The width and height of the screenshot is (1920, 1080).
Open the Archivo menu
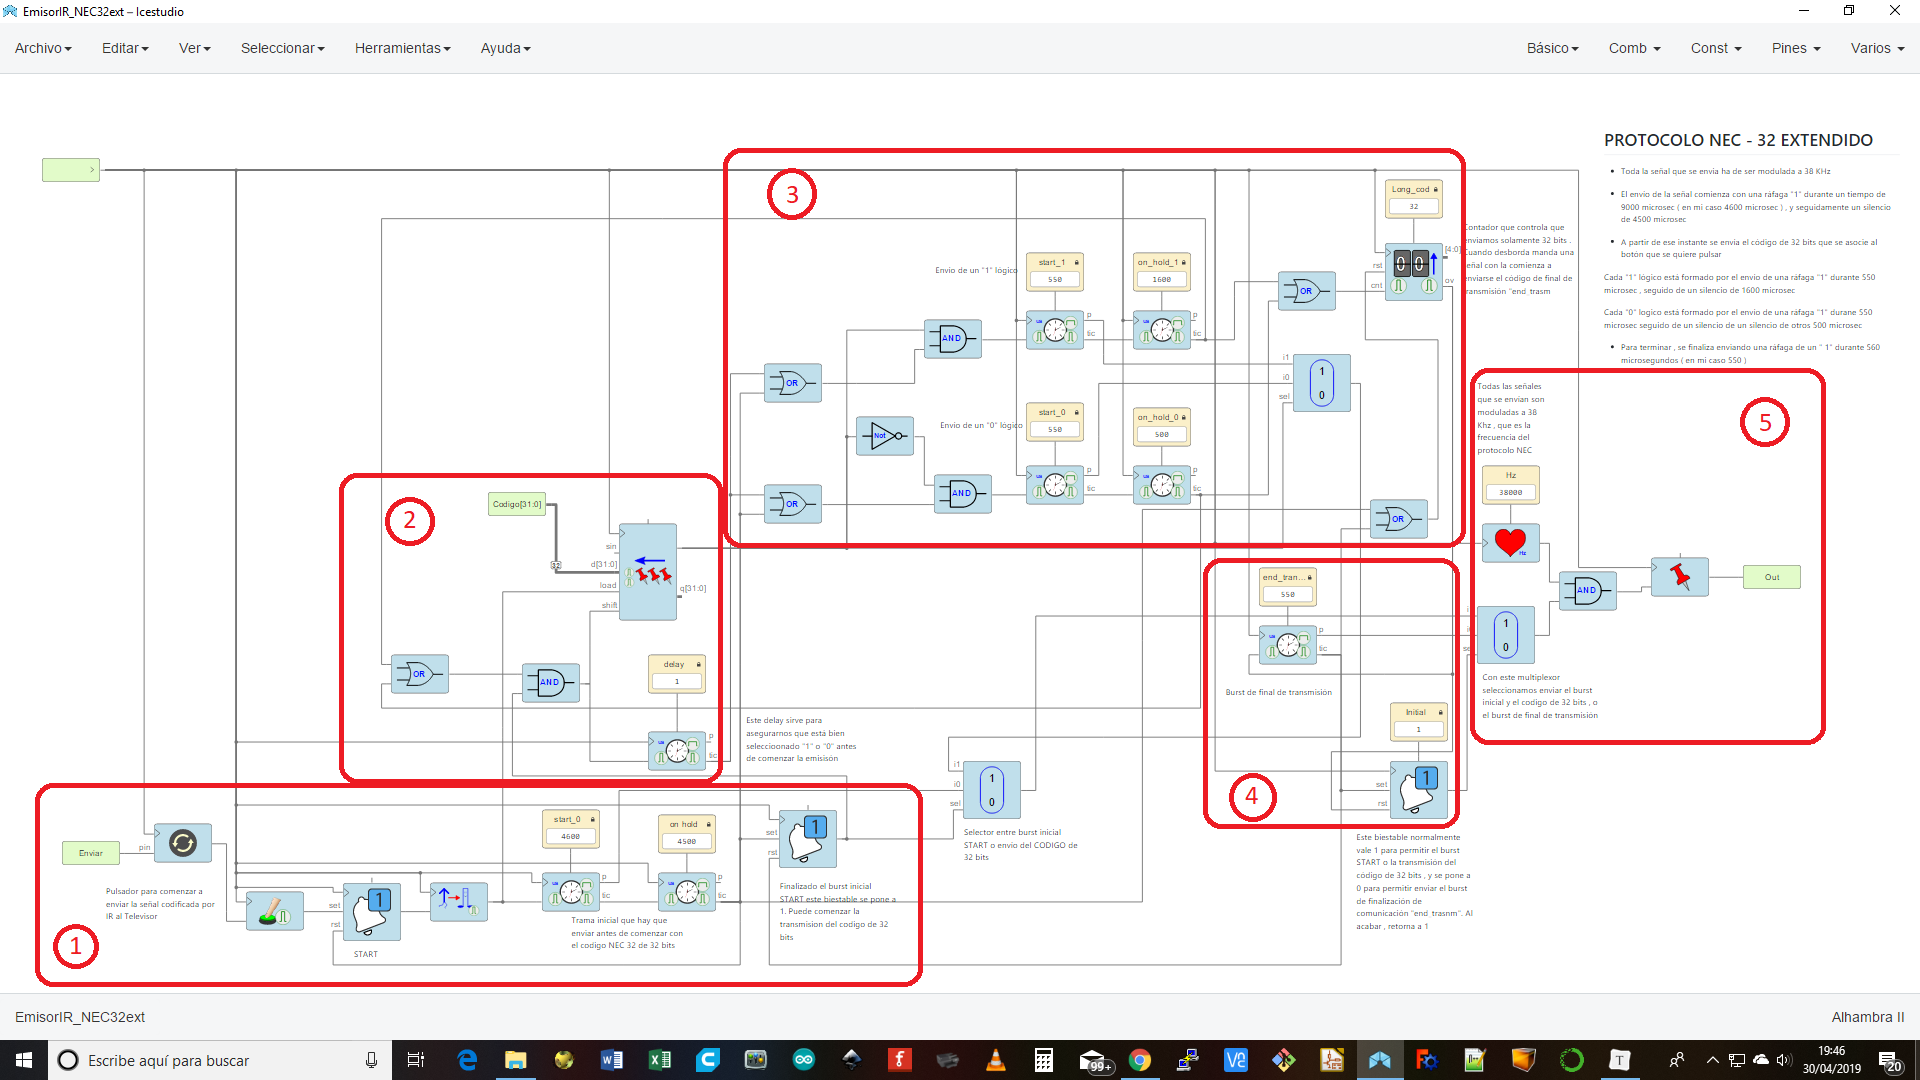[x=43, y=48]
